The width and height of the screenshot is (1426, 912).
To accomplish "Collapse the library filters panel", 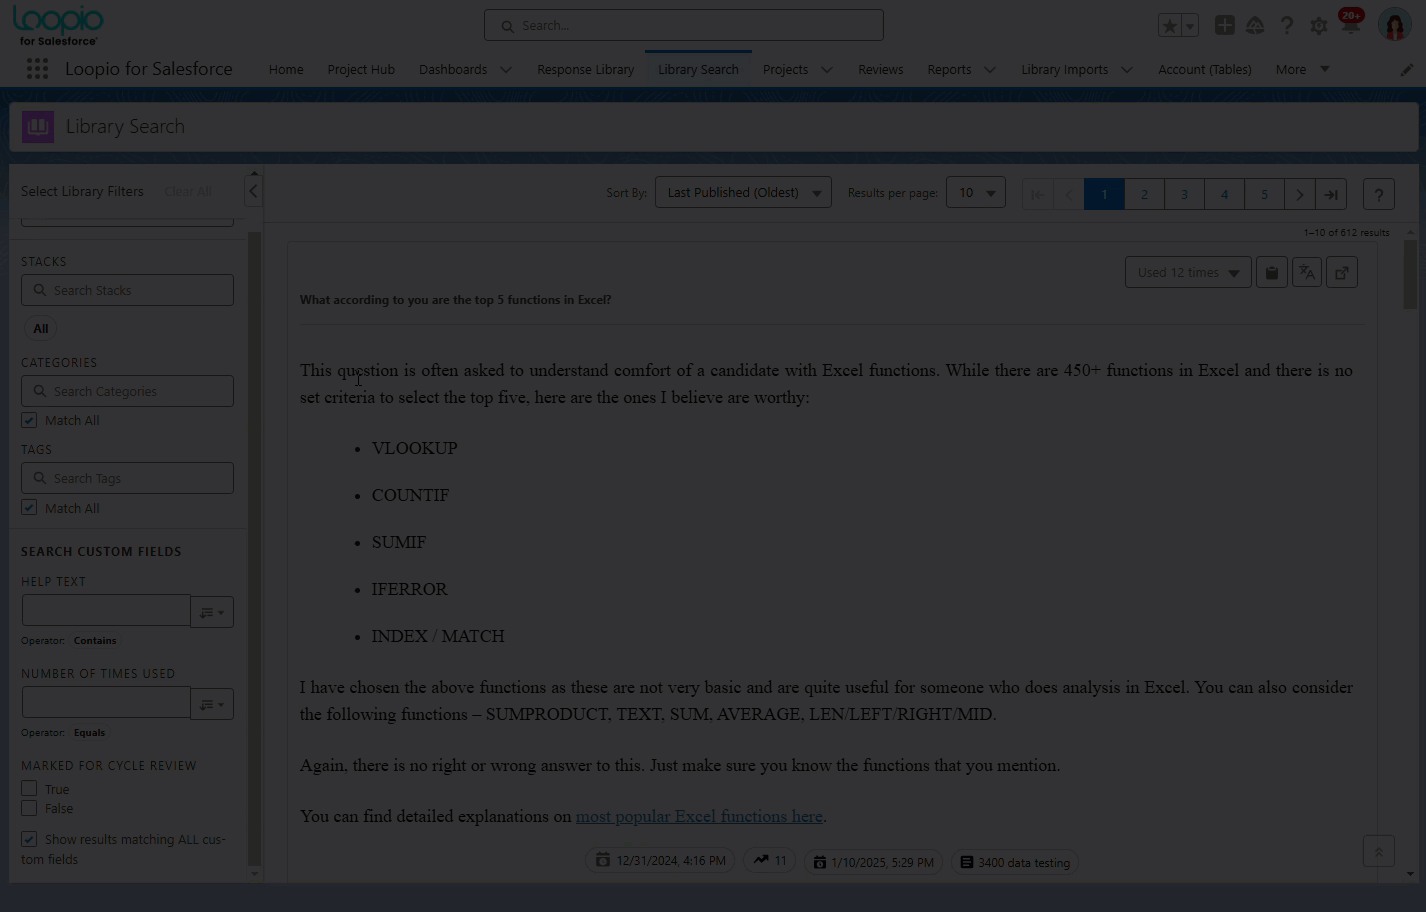I will [253, 191].
